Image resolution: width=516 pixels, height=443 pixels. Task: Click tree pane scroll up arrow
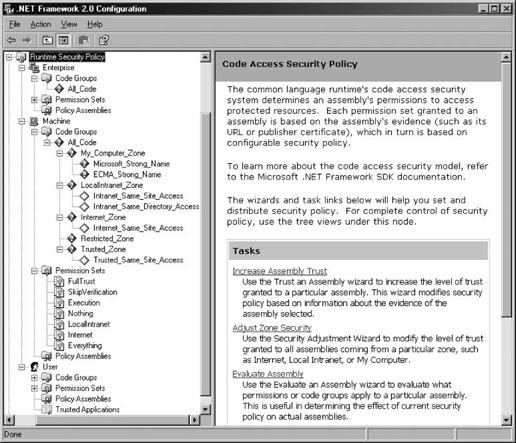point(206,57)
